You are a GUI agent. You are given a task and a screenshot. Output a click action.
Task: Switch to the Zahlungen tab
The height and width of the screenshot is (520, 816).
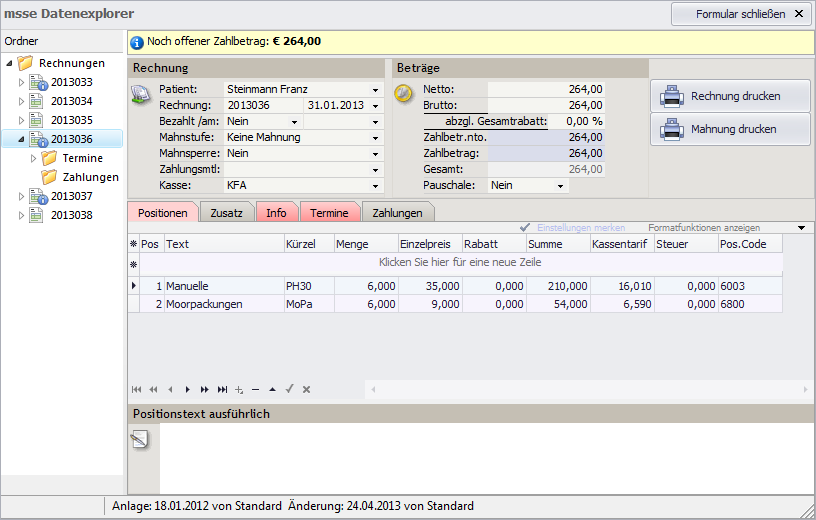click(398, 212)
